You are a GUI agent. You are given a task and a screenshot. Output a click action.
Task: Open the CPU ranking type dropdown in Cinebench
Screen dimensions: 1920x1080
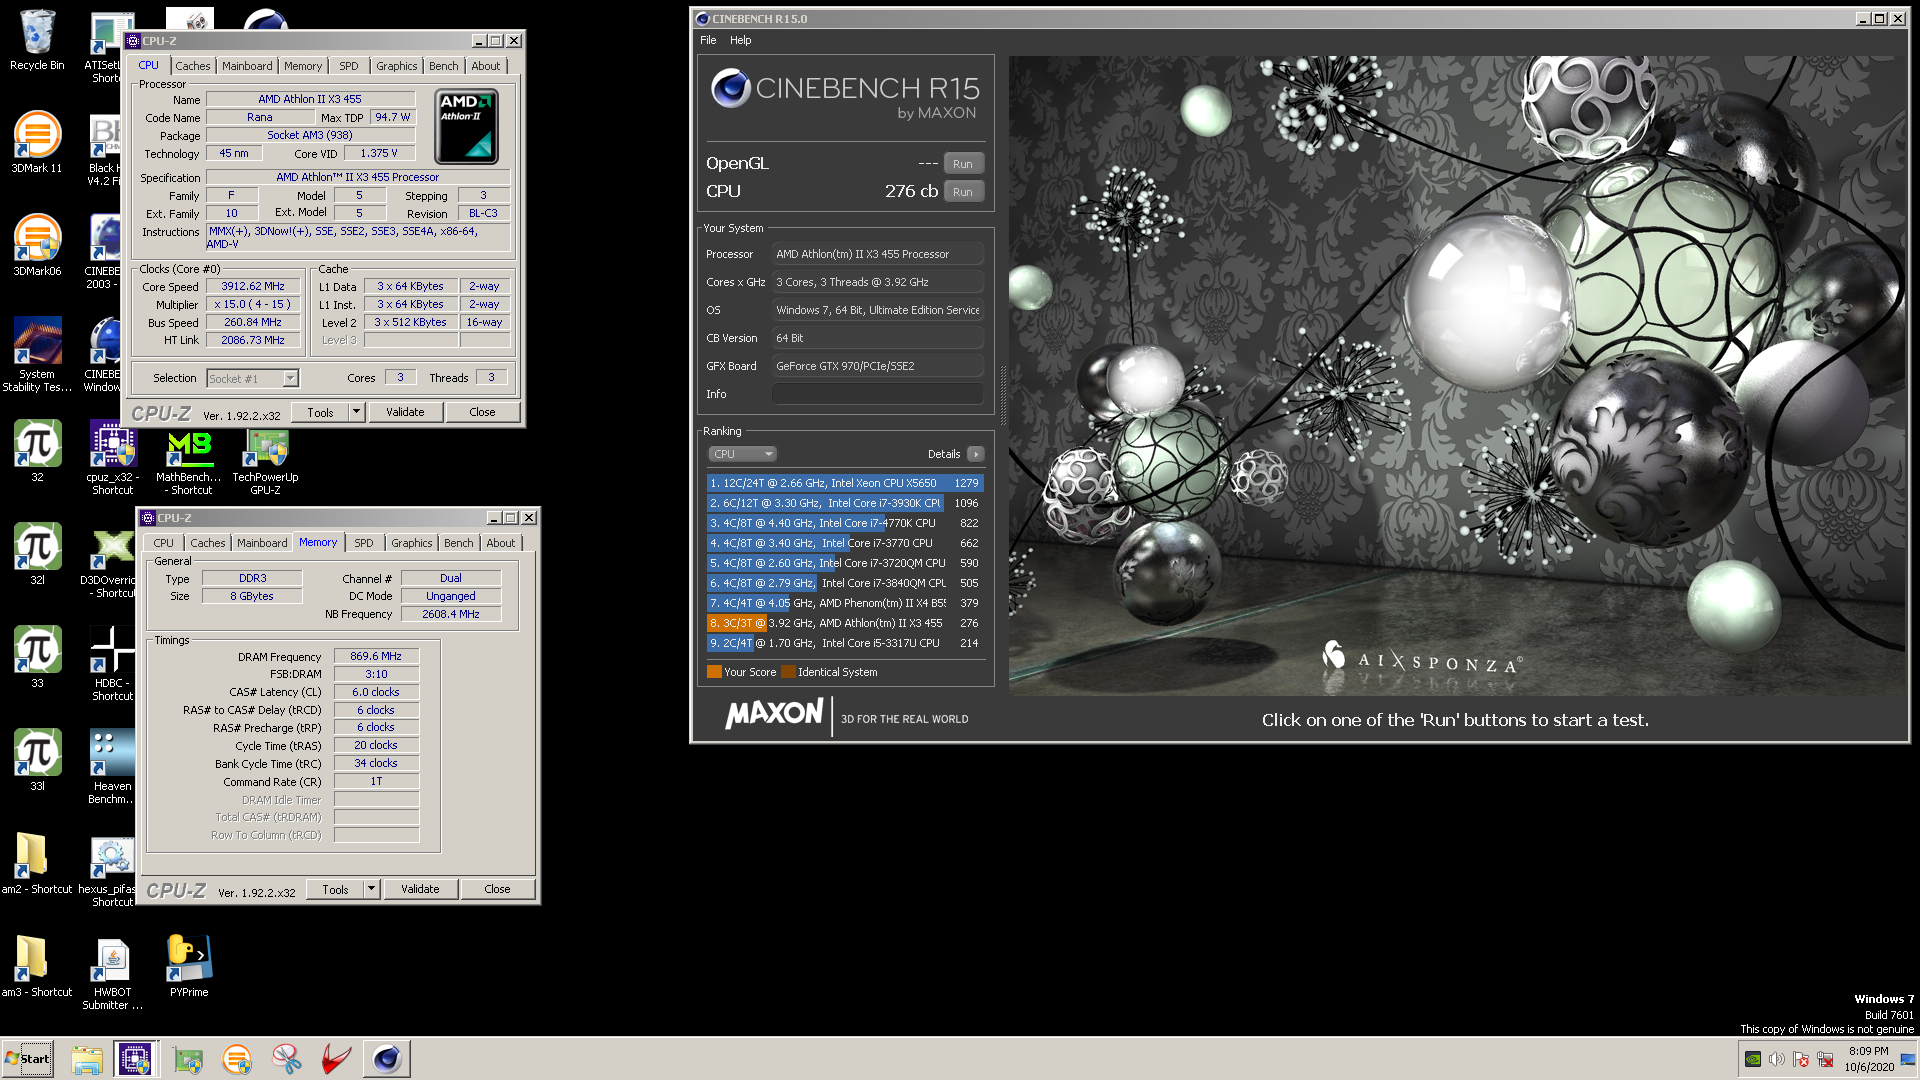743,454
